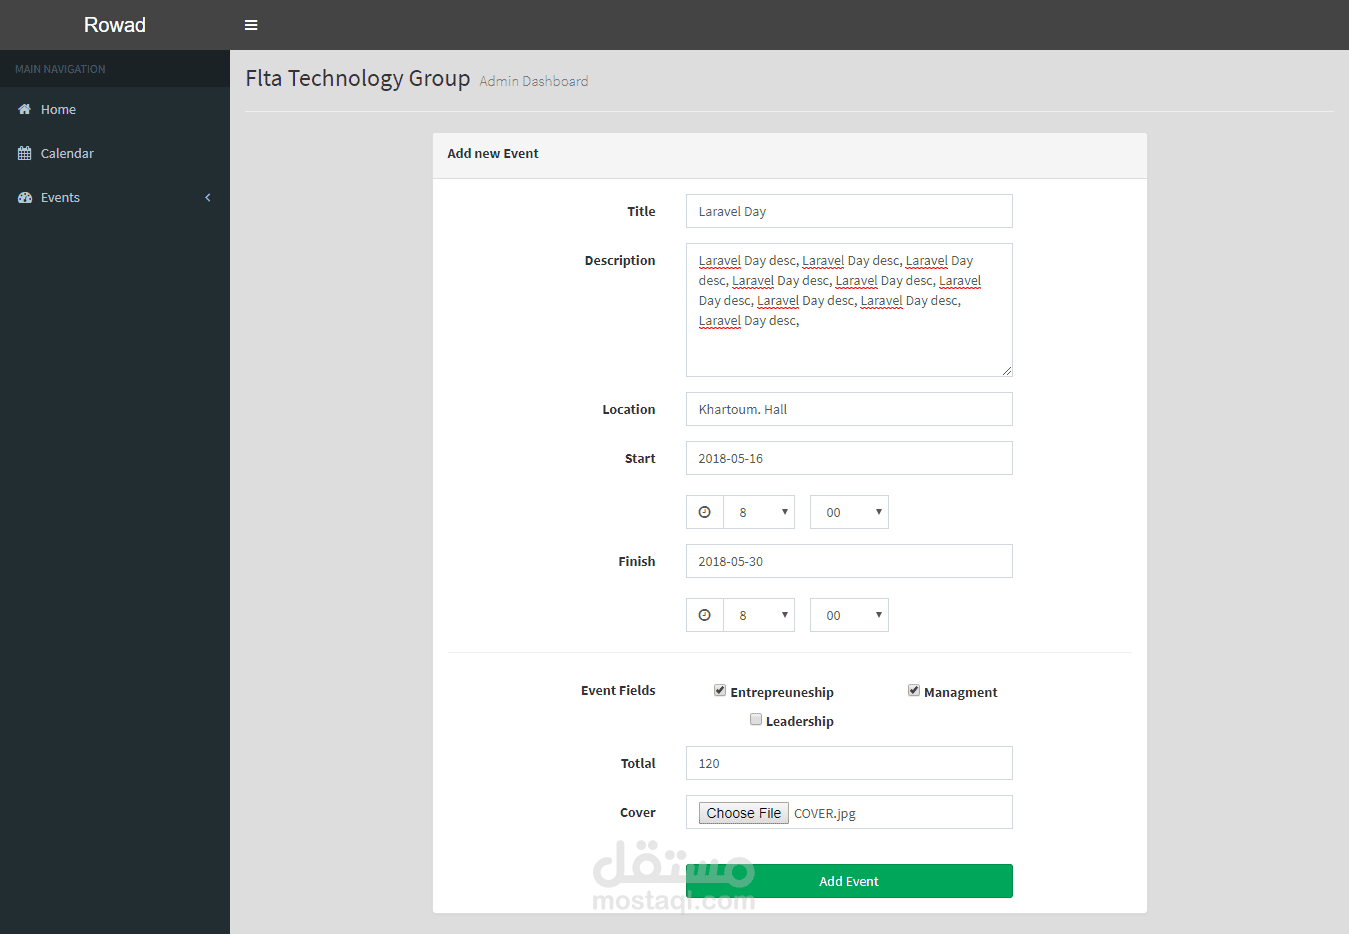Click the Calendar icon in sidebar

(x=24, y=153)
